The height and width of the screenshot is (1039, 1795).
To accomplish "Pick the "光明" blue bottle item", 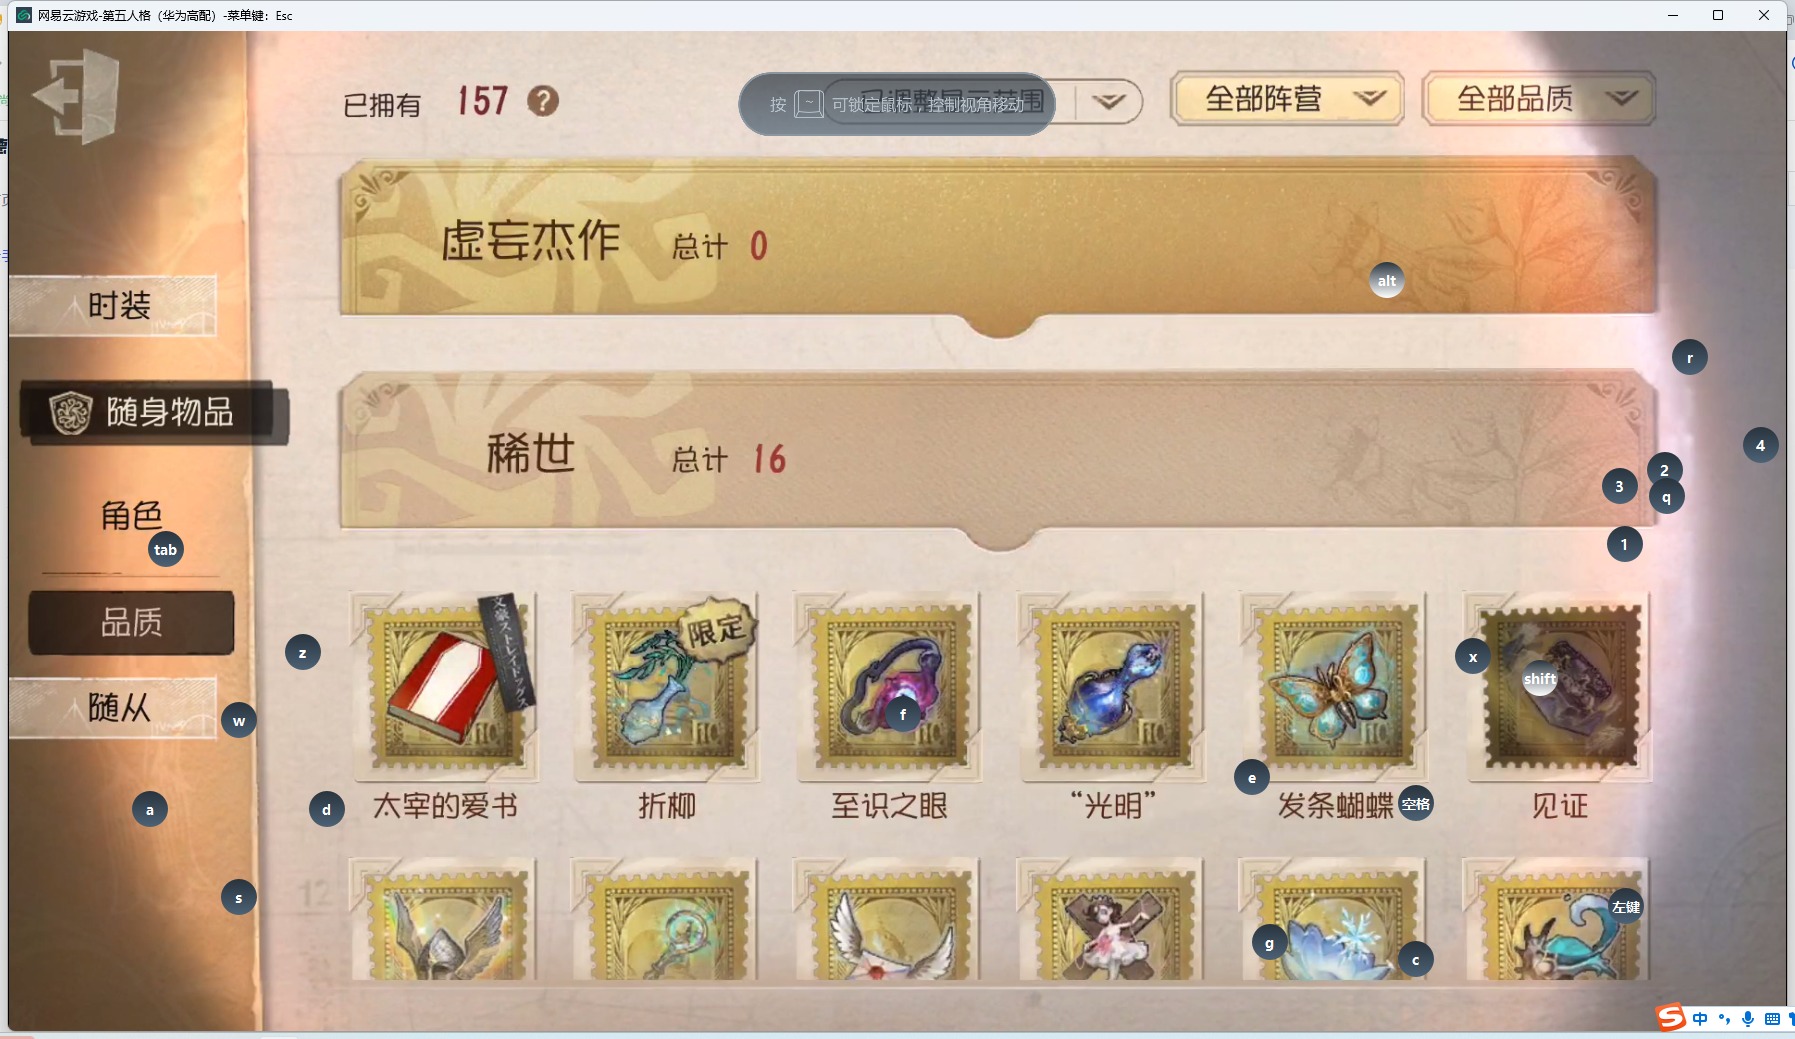I will [1112, 686].
